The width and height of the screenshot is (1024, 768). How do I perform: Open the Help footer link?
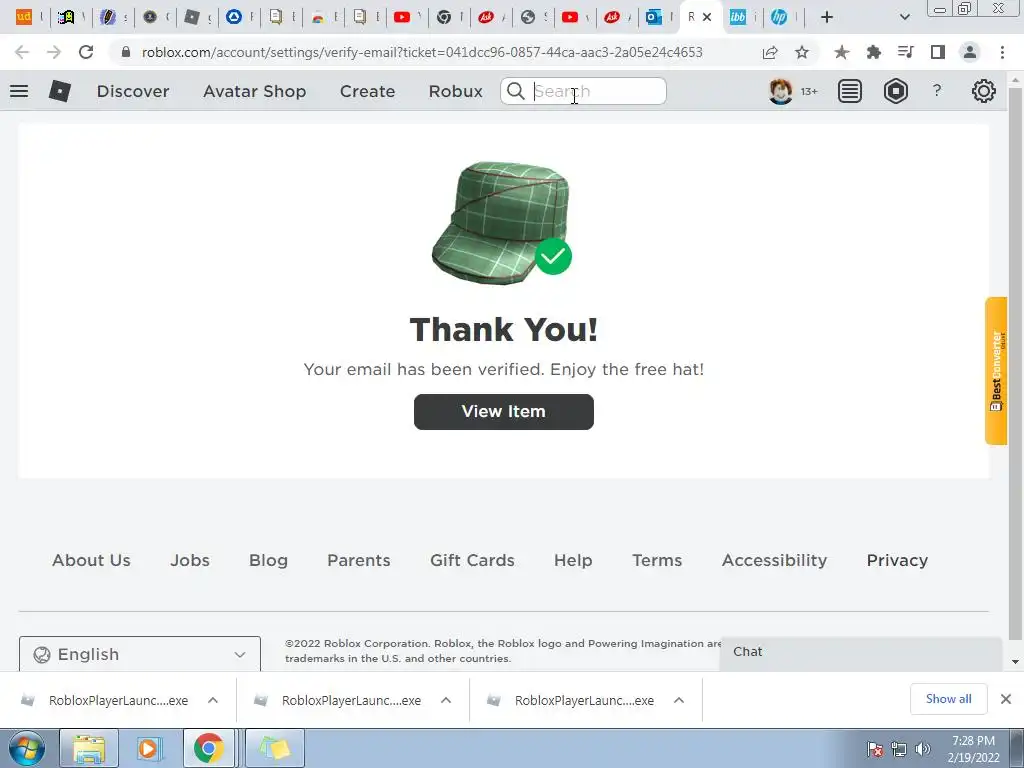573,560
